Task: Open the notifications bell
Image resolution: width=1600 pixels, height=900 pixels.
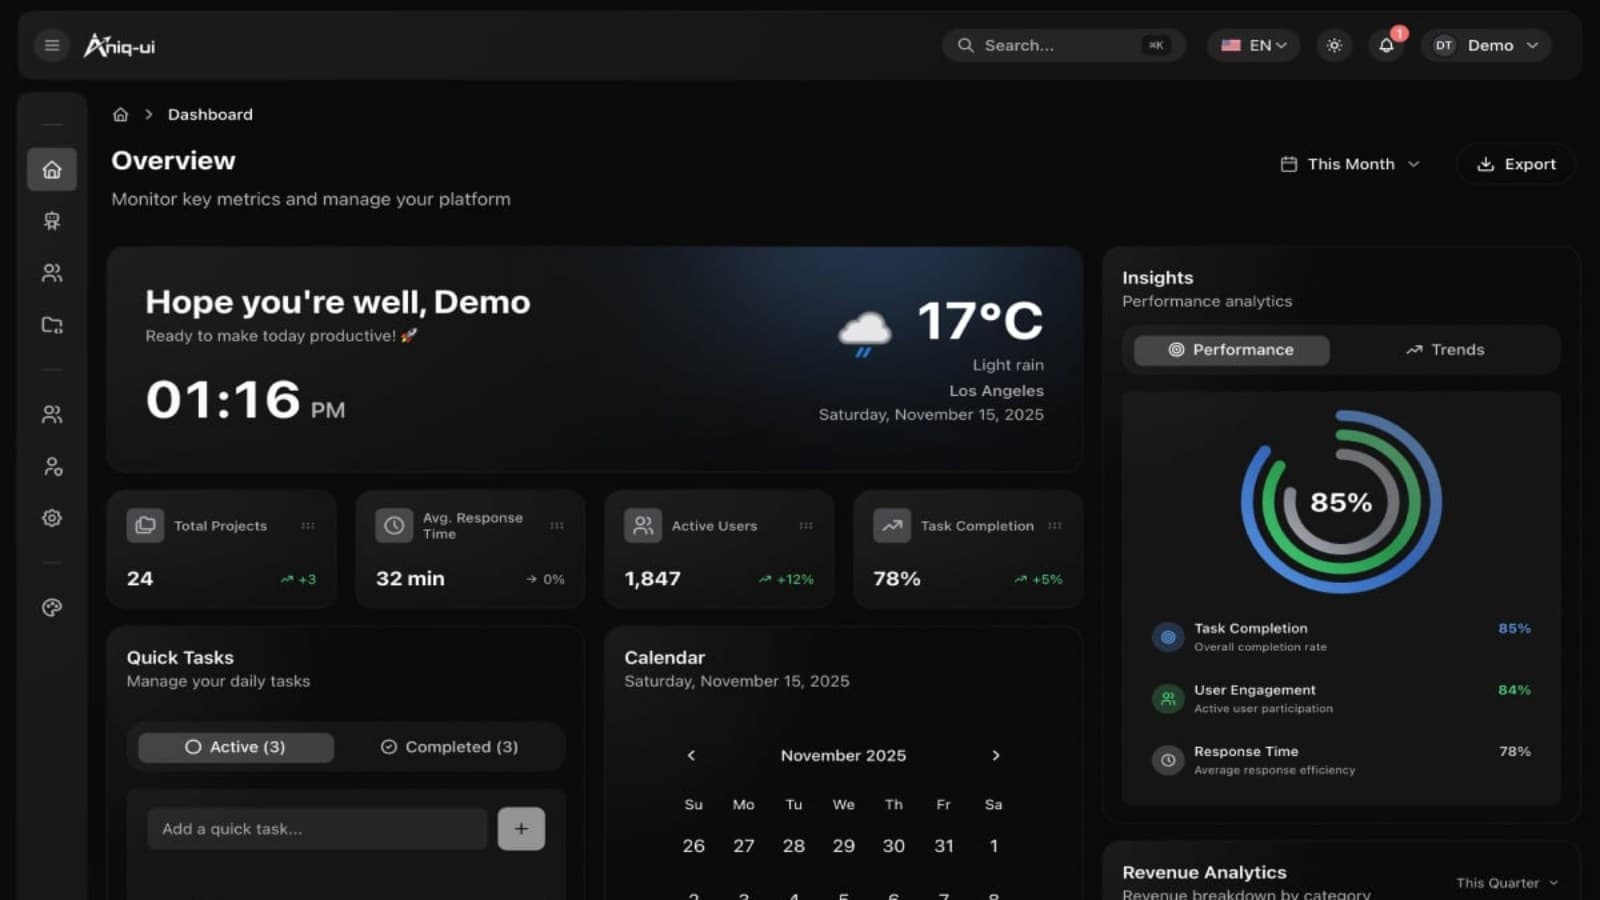Action: pos(1386,45)
